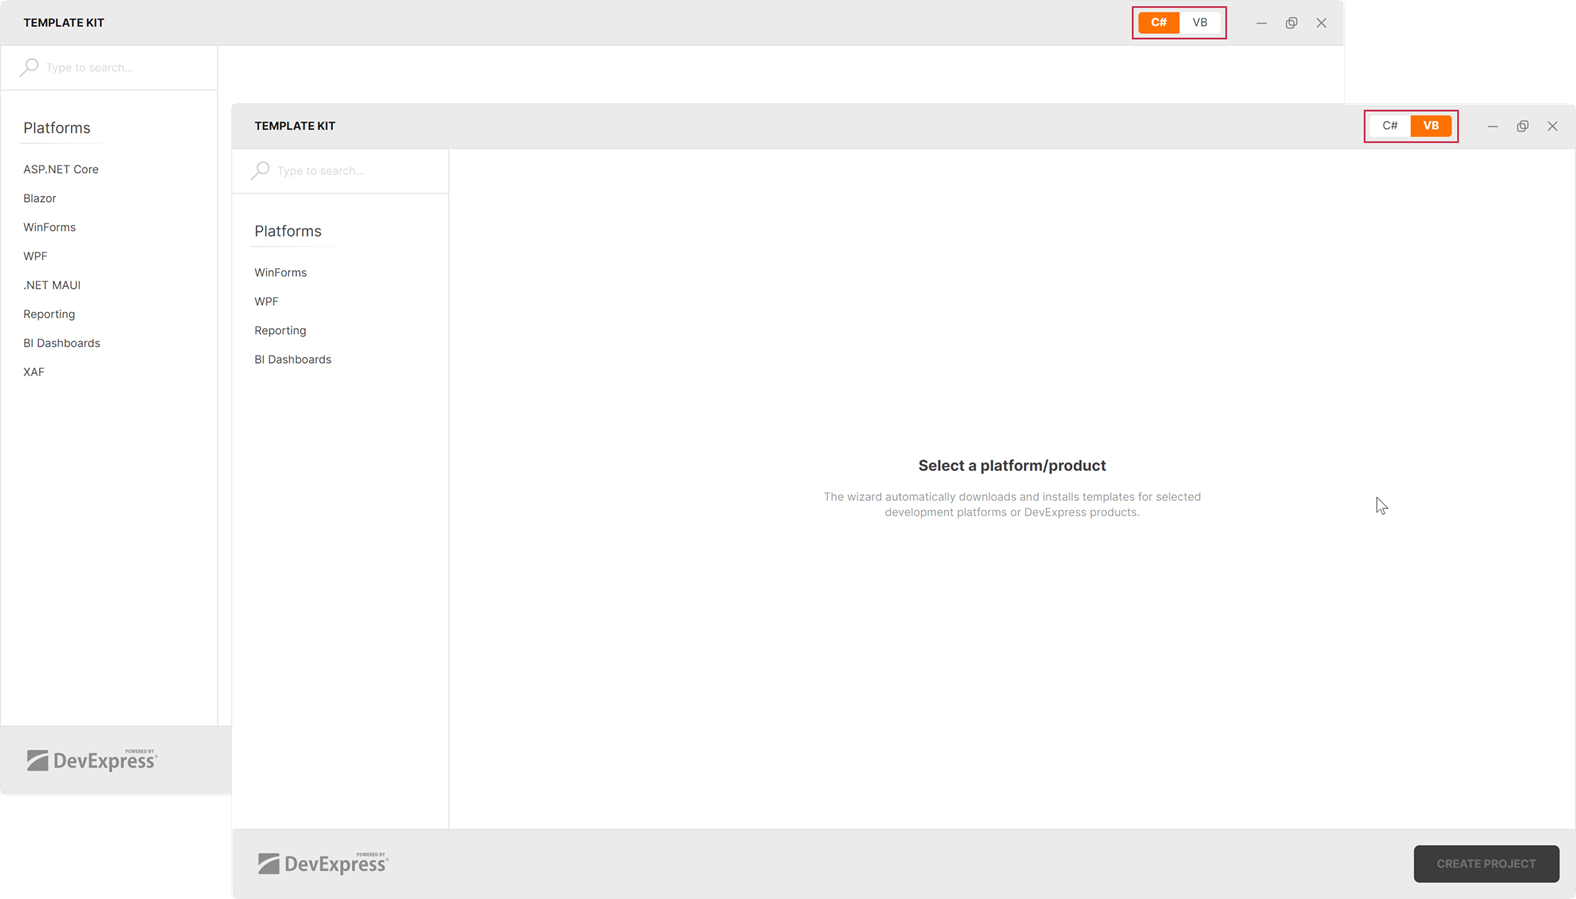Select .NET MAUI in the back window
The image size is (1576, 899).
(52, 286)
